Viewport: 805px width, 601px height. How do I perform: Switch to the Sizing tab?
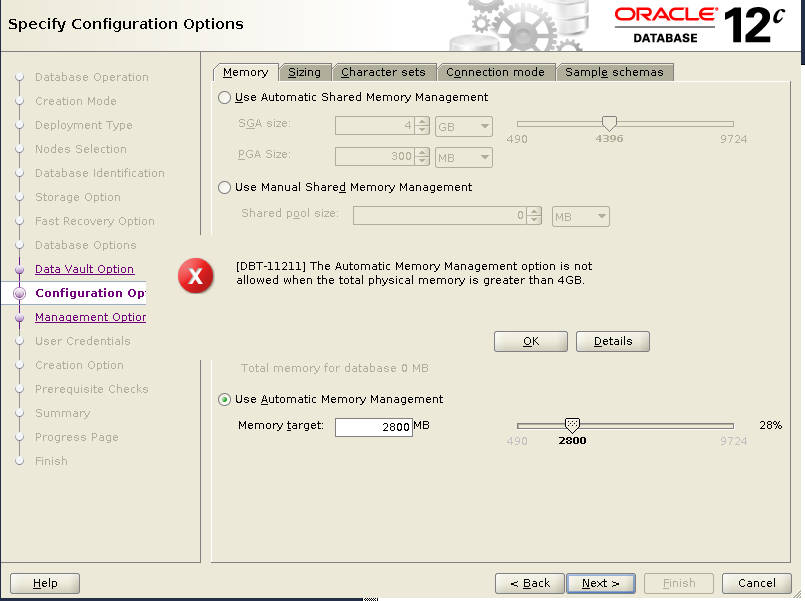pyautogui.click(x=304, y=72)
